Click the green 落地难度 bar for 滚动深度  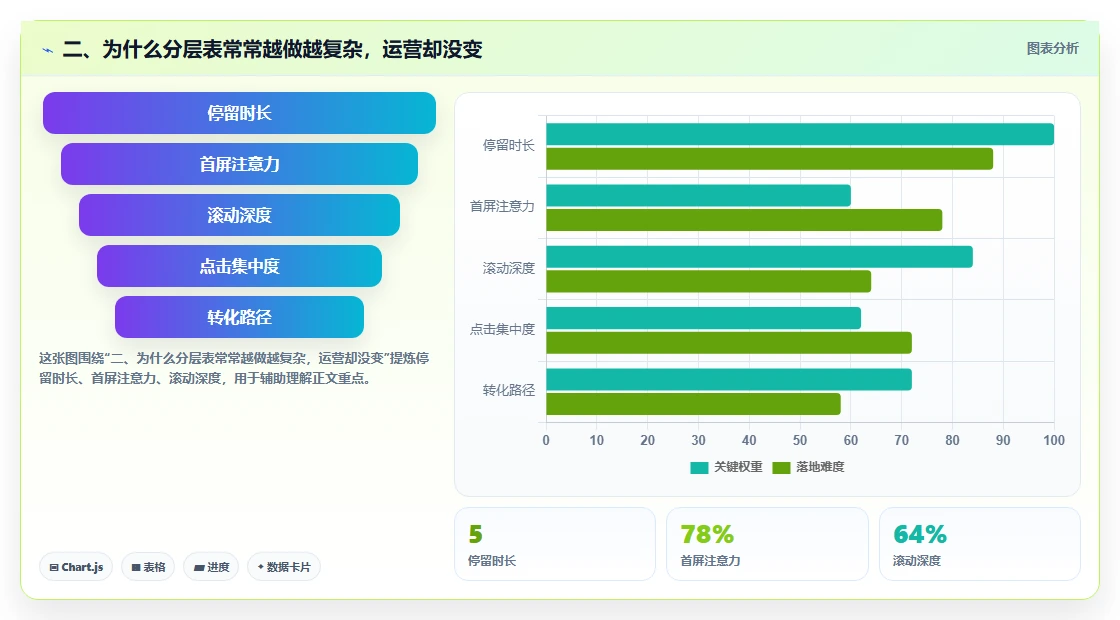709,281
